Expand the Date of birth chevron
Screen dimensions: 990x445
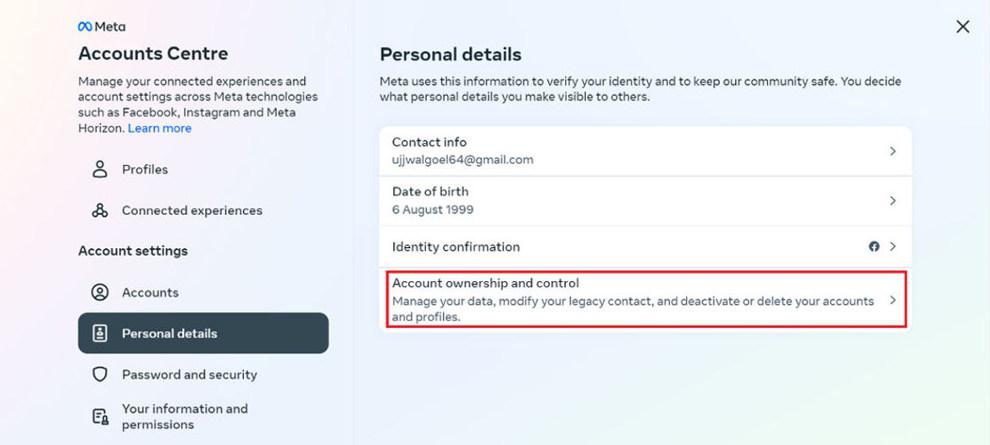click(x=892, y=200)
